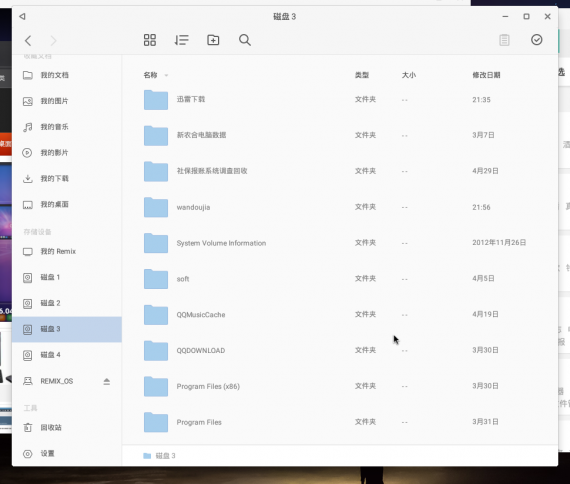
Task: Click System Volume Information name text
Action: pyautogui.click(x=221, y=243)
